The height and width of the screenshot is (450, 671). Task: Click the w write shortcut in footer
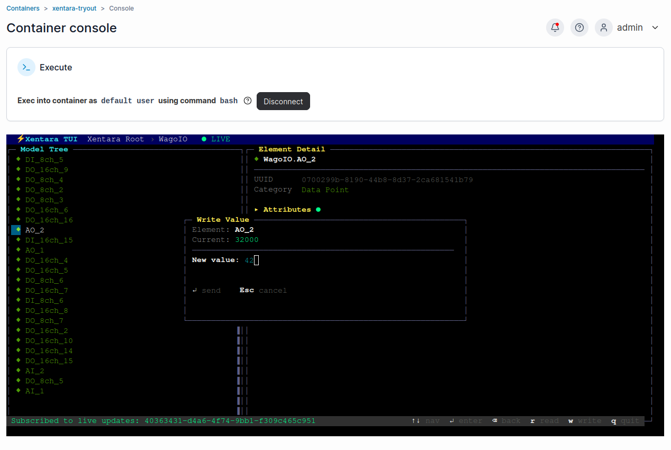point(585,421)
